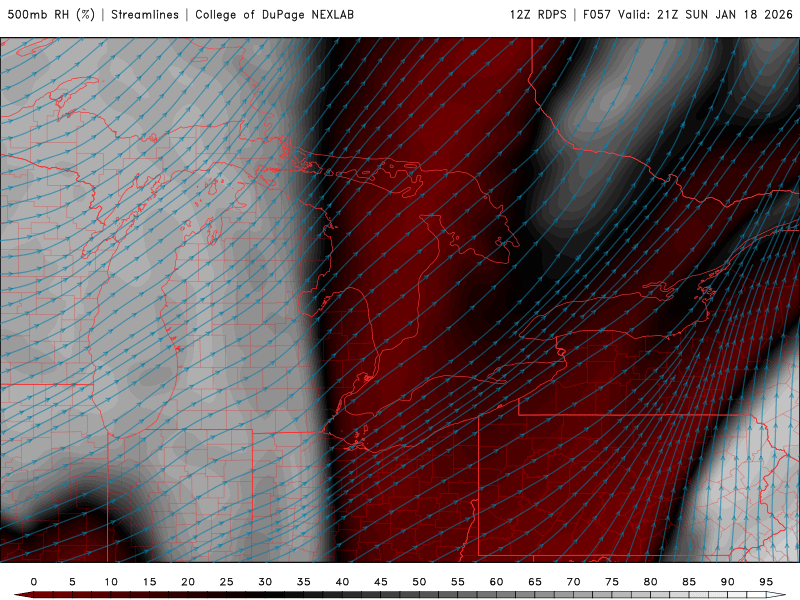Click the "Streamlines" label in header
Image resolution: width=800 pixels, height=600 pixels.
click(145, 14)
